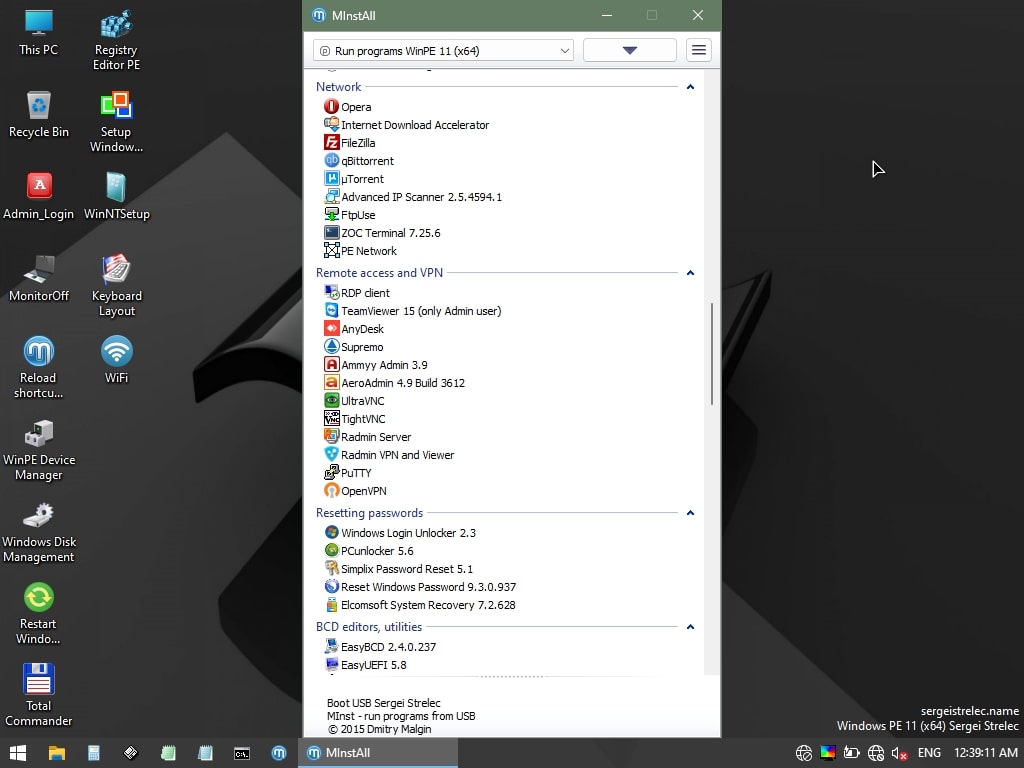Collapse the Network group

pyautogui.click(x=690, y=87)
